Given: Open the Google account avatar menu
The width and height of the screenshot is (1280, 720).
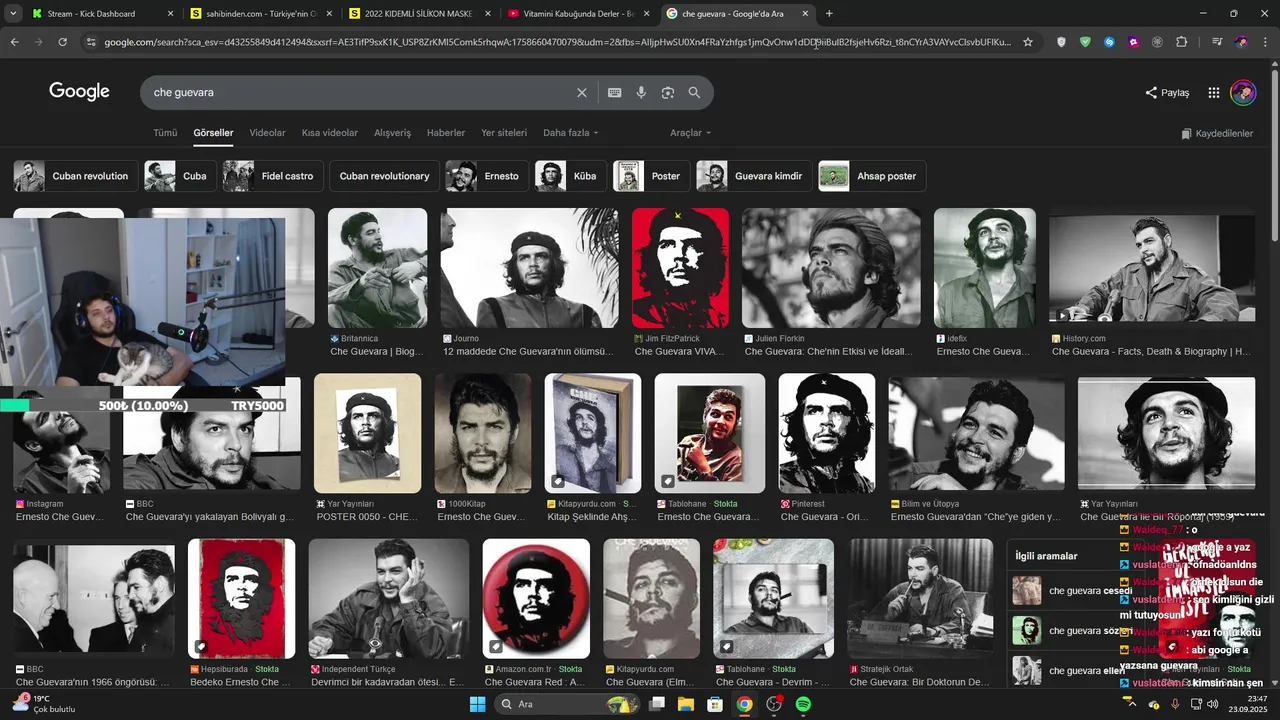Looking at the screenshot, I should (x=1243, y=92).
